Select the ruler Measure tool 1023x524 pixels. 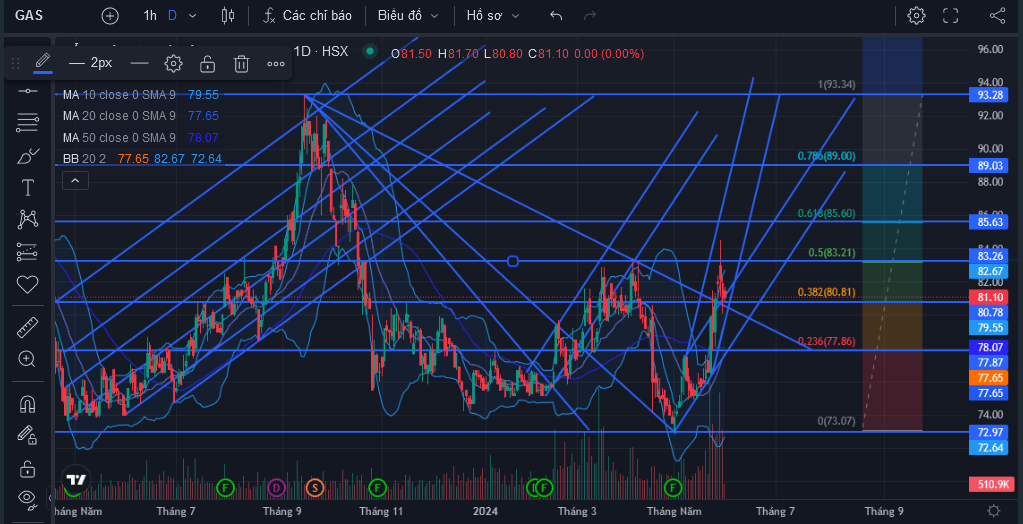[x=27, y=326]
